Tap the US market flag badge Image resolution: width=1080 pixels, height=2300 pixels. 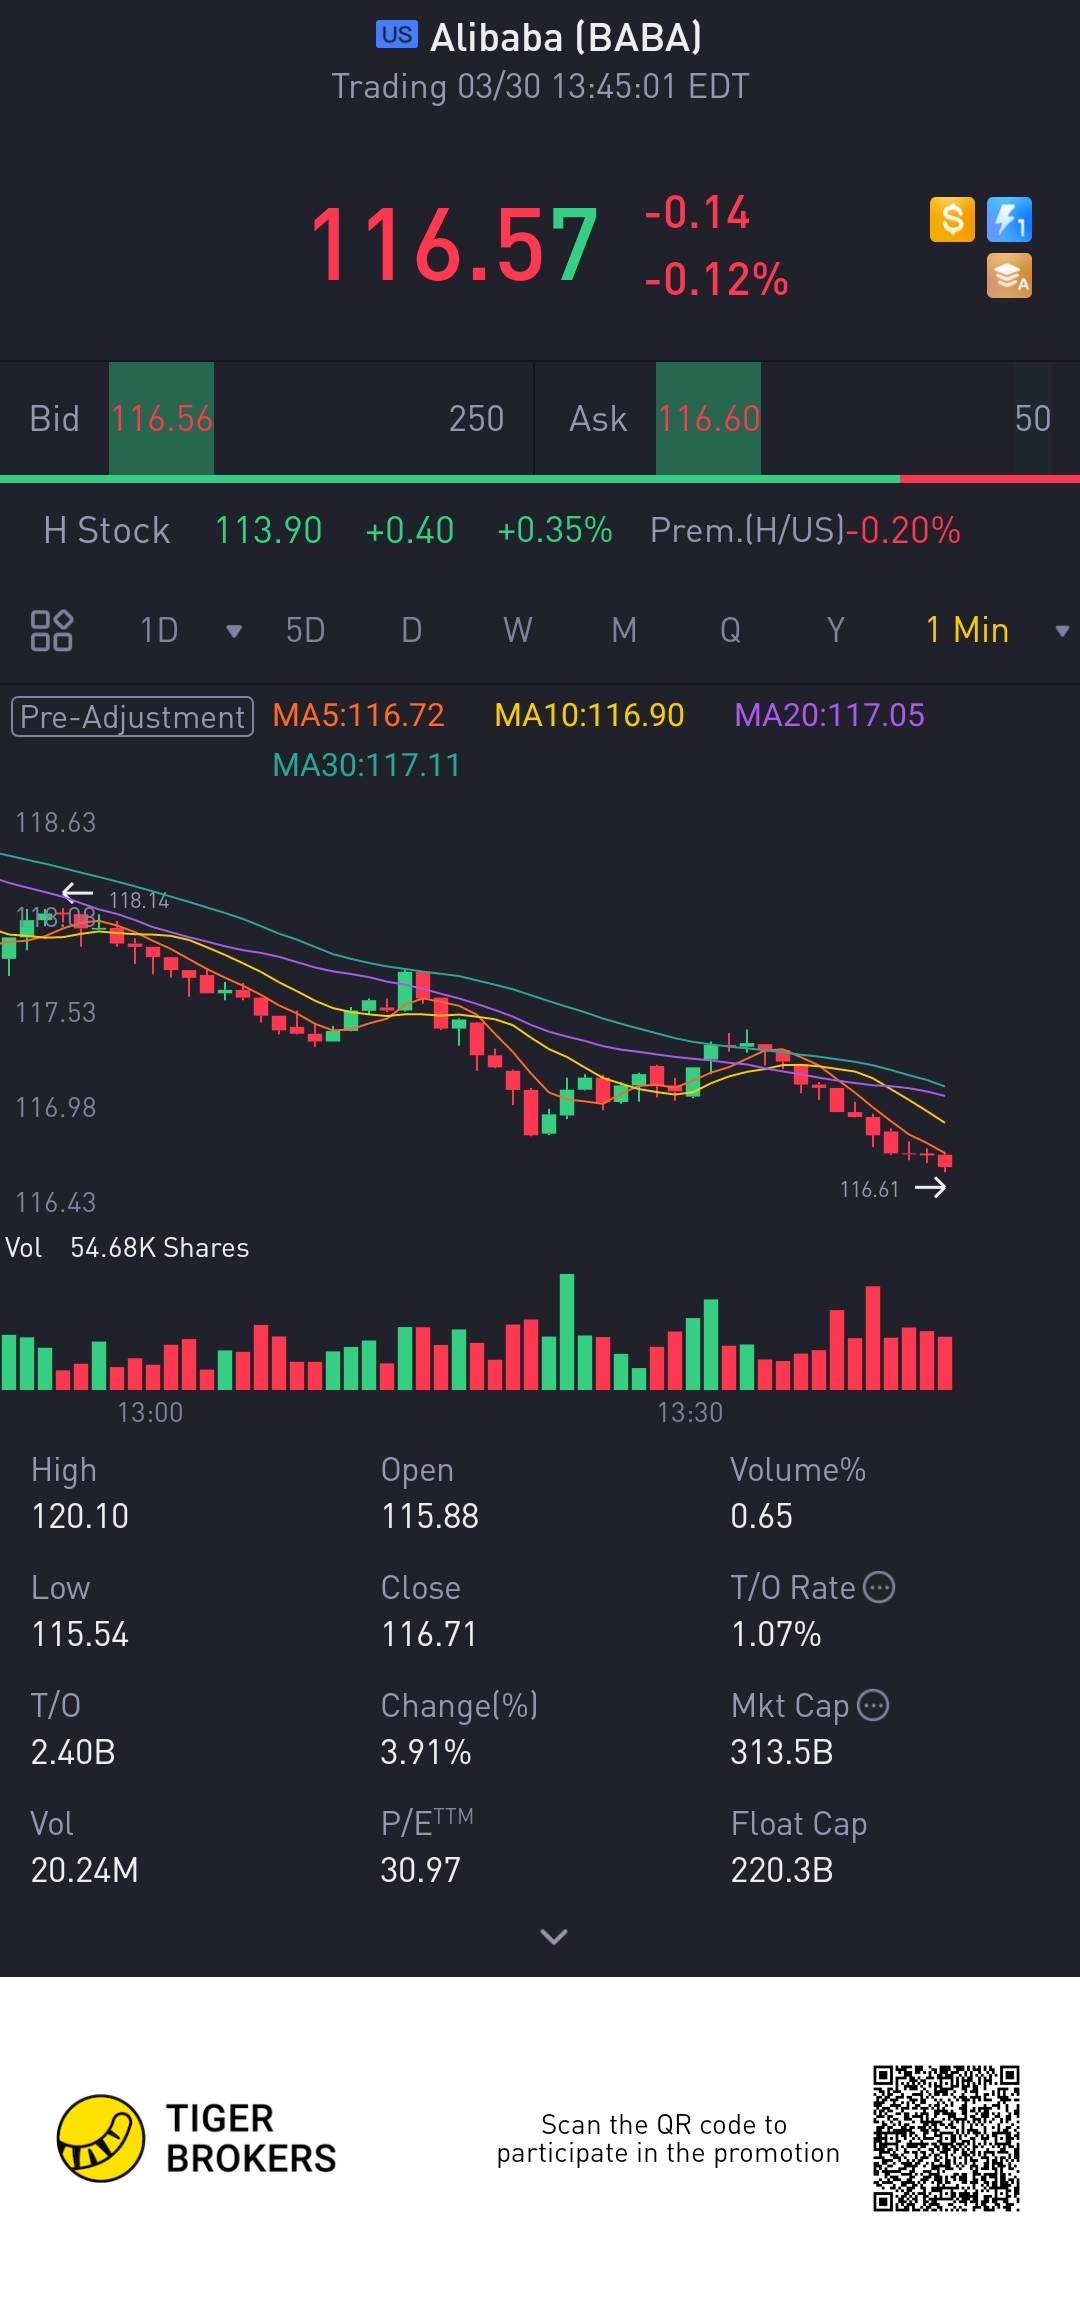397,34
